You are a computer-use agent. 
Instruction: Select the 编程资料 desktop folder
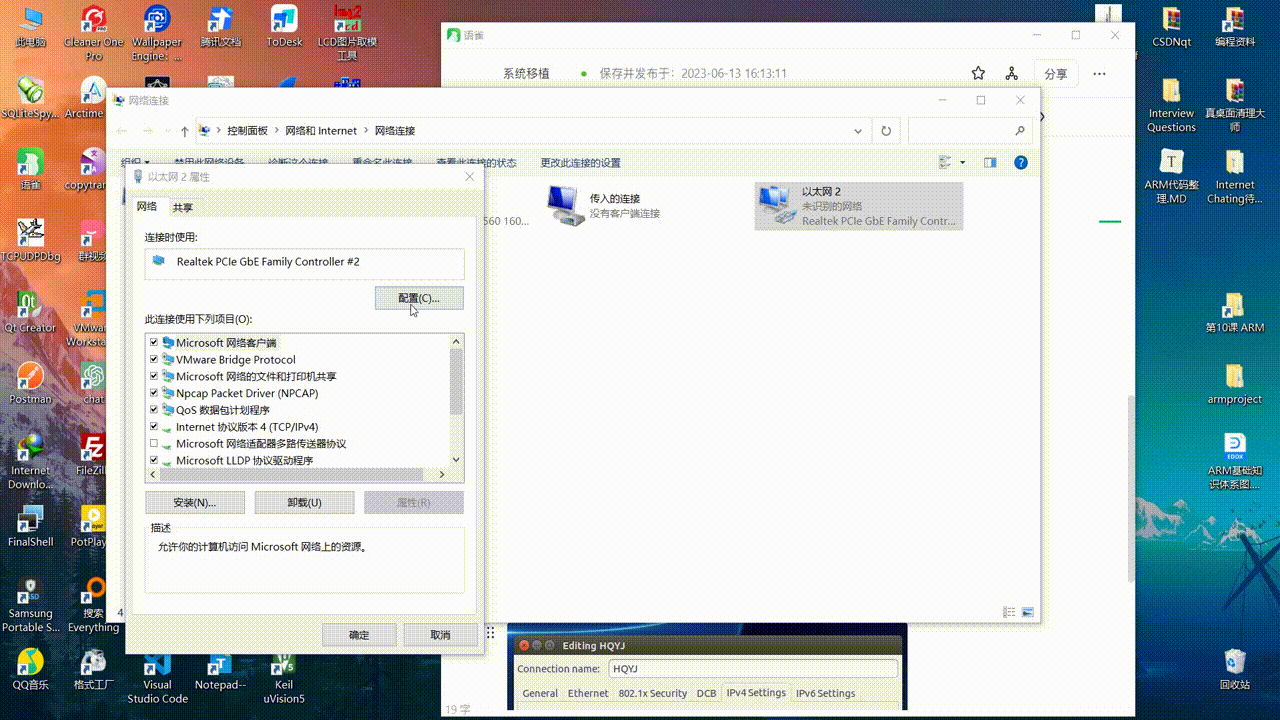pyautogui.click(x=1235, y=27)
